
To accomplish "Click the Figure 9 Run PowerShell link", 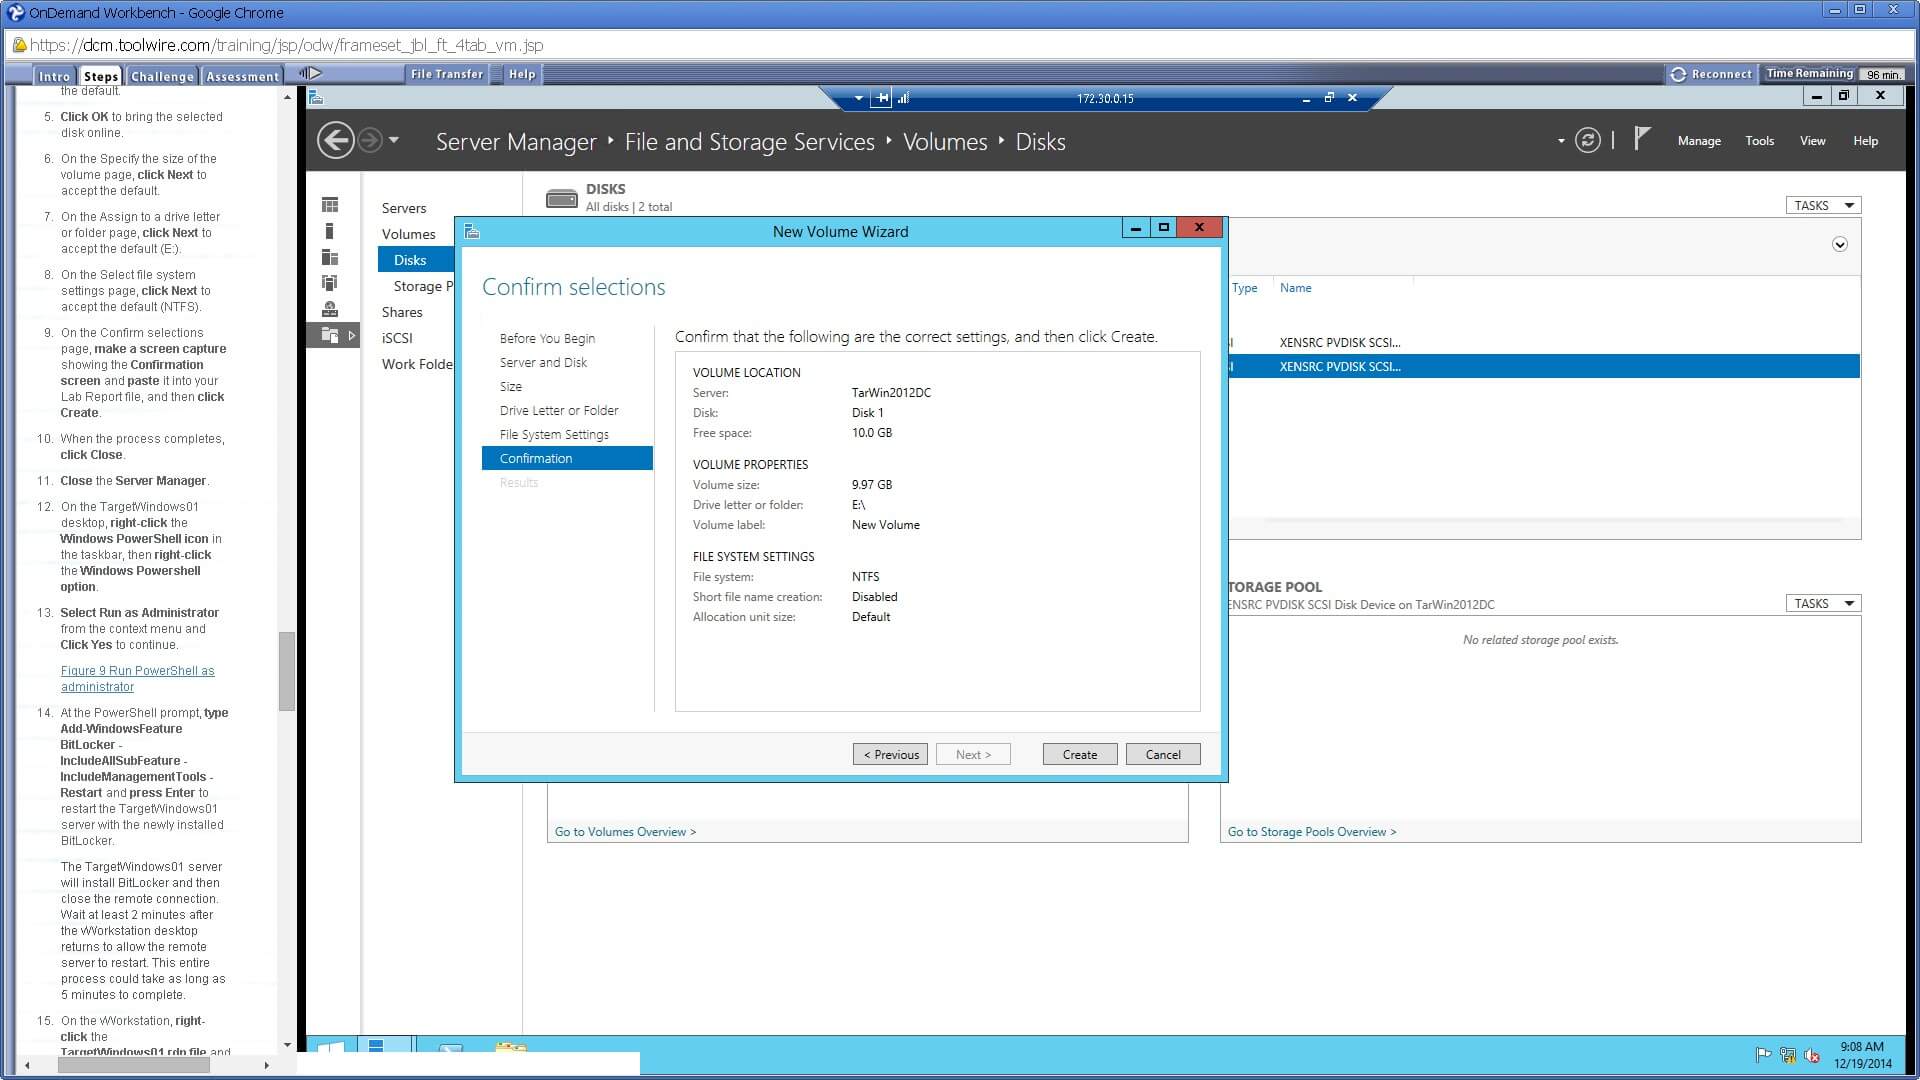I will pos(137,678).
